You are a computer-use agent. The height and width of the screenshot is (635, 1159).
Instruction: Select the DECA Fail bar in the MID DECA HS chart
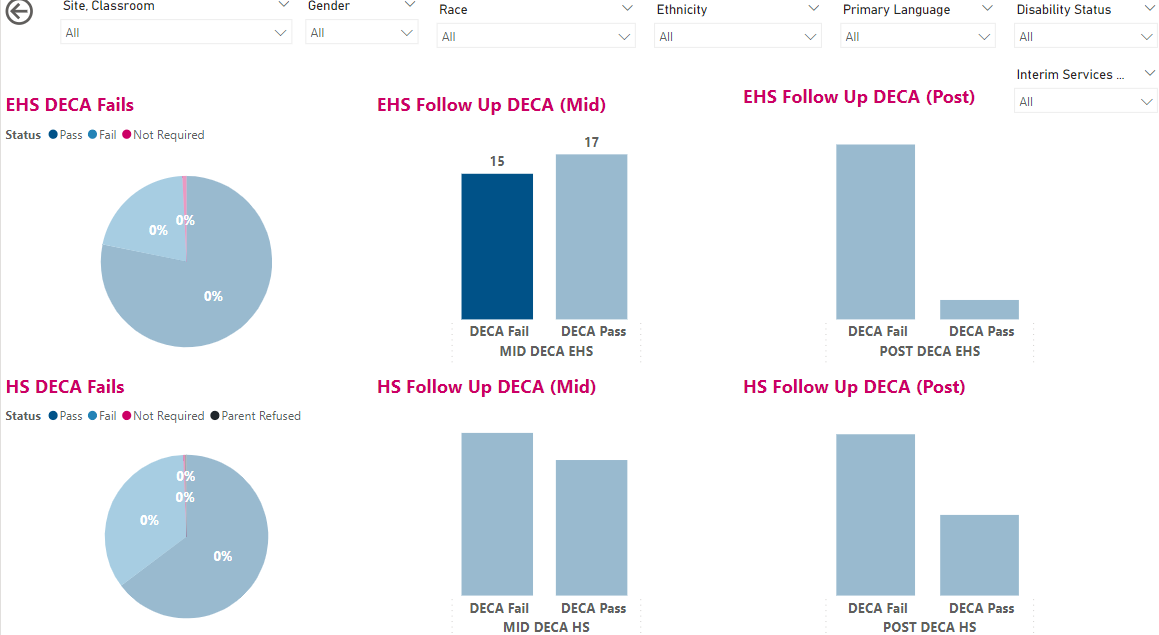(497, 514)
